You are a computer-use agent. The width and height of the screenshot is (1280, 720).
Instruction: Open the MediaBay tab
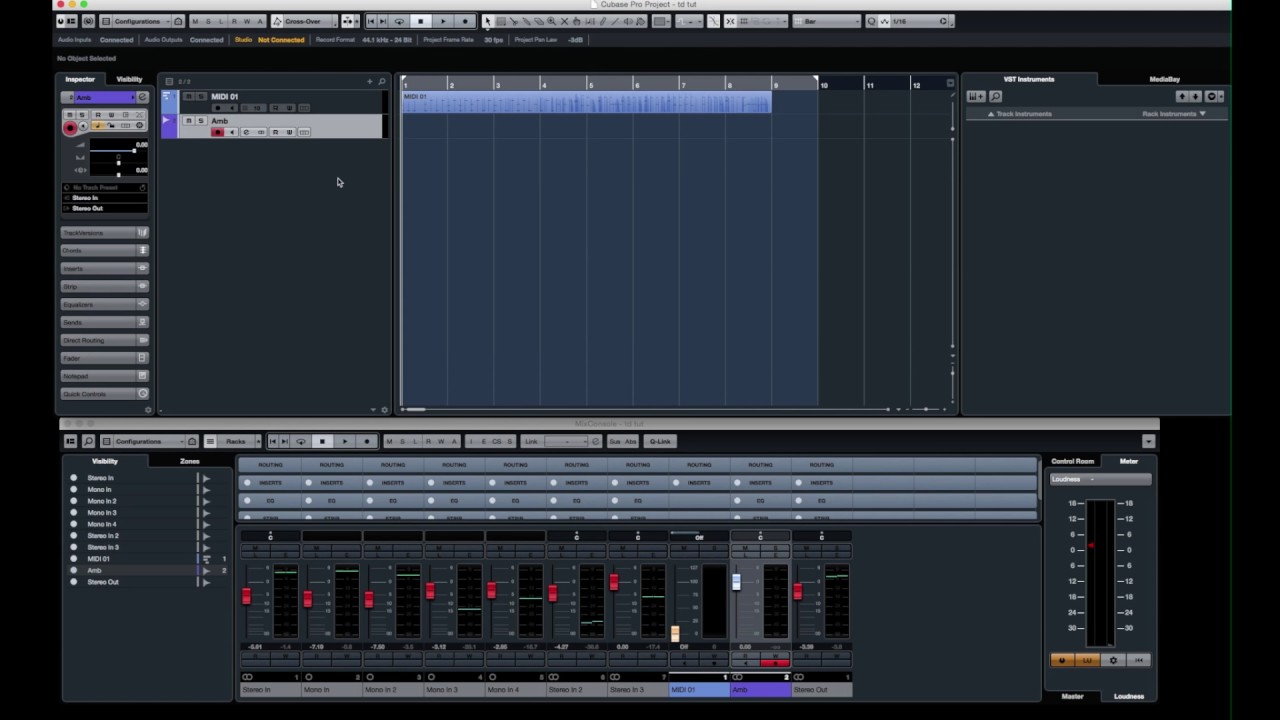1164,79
